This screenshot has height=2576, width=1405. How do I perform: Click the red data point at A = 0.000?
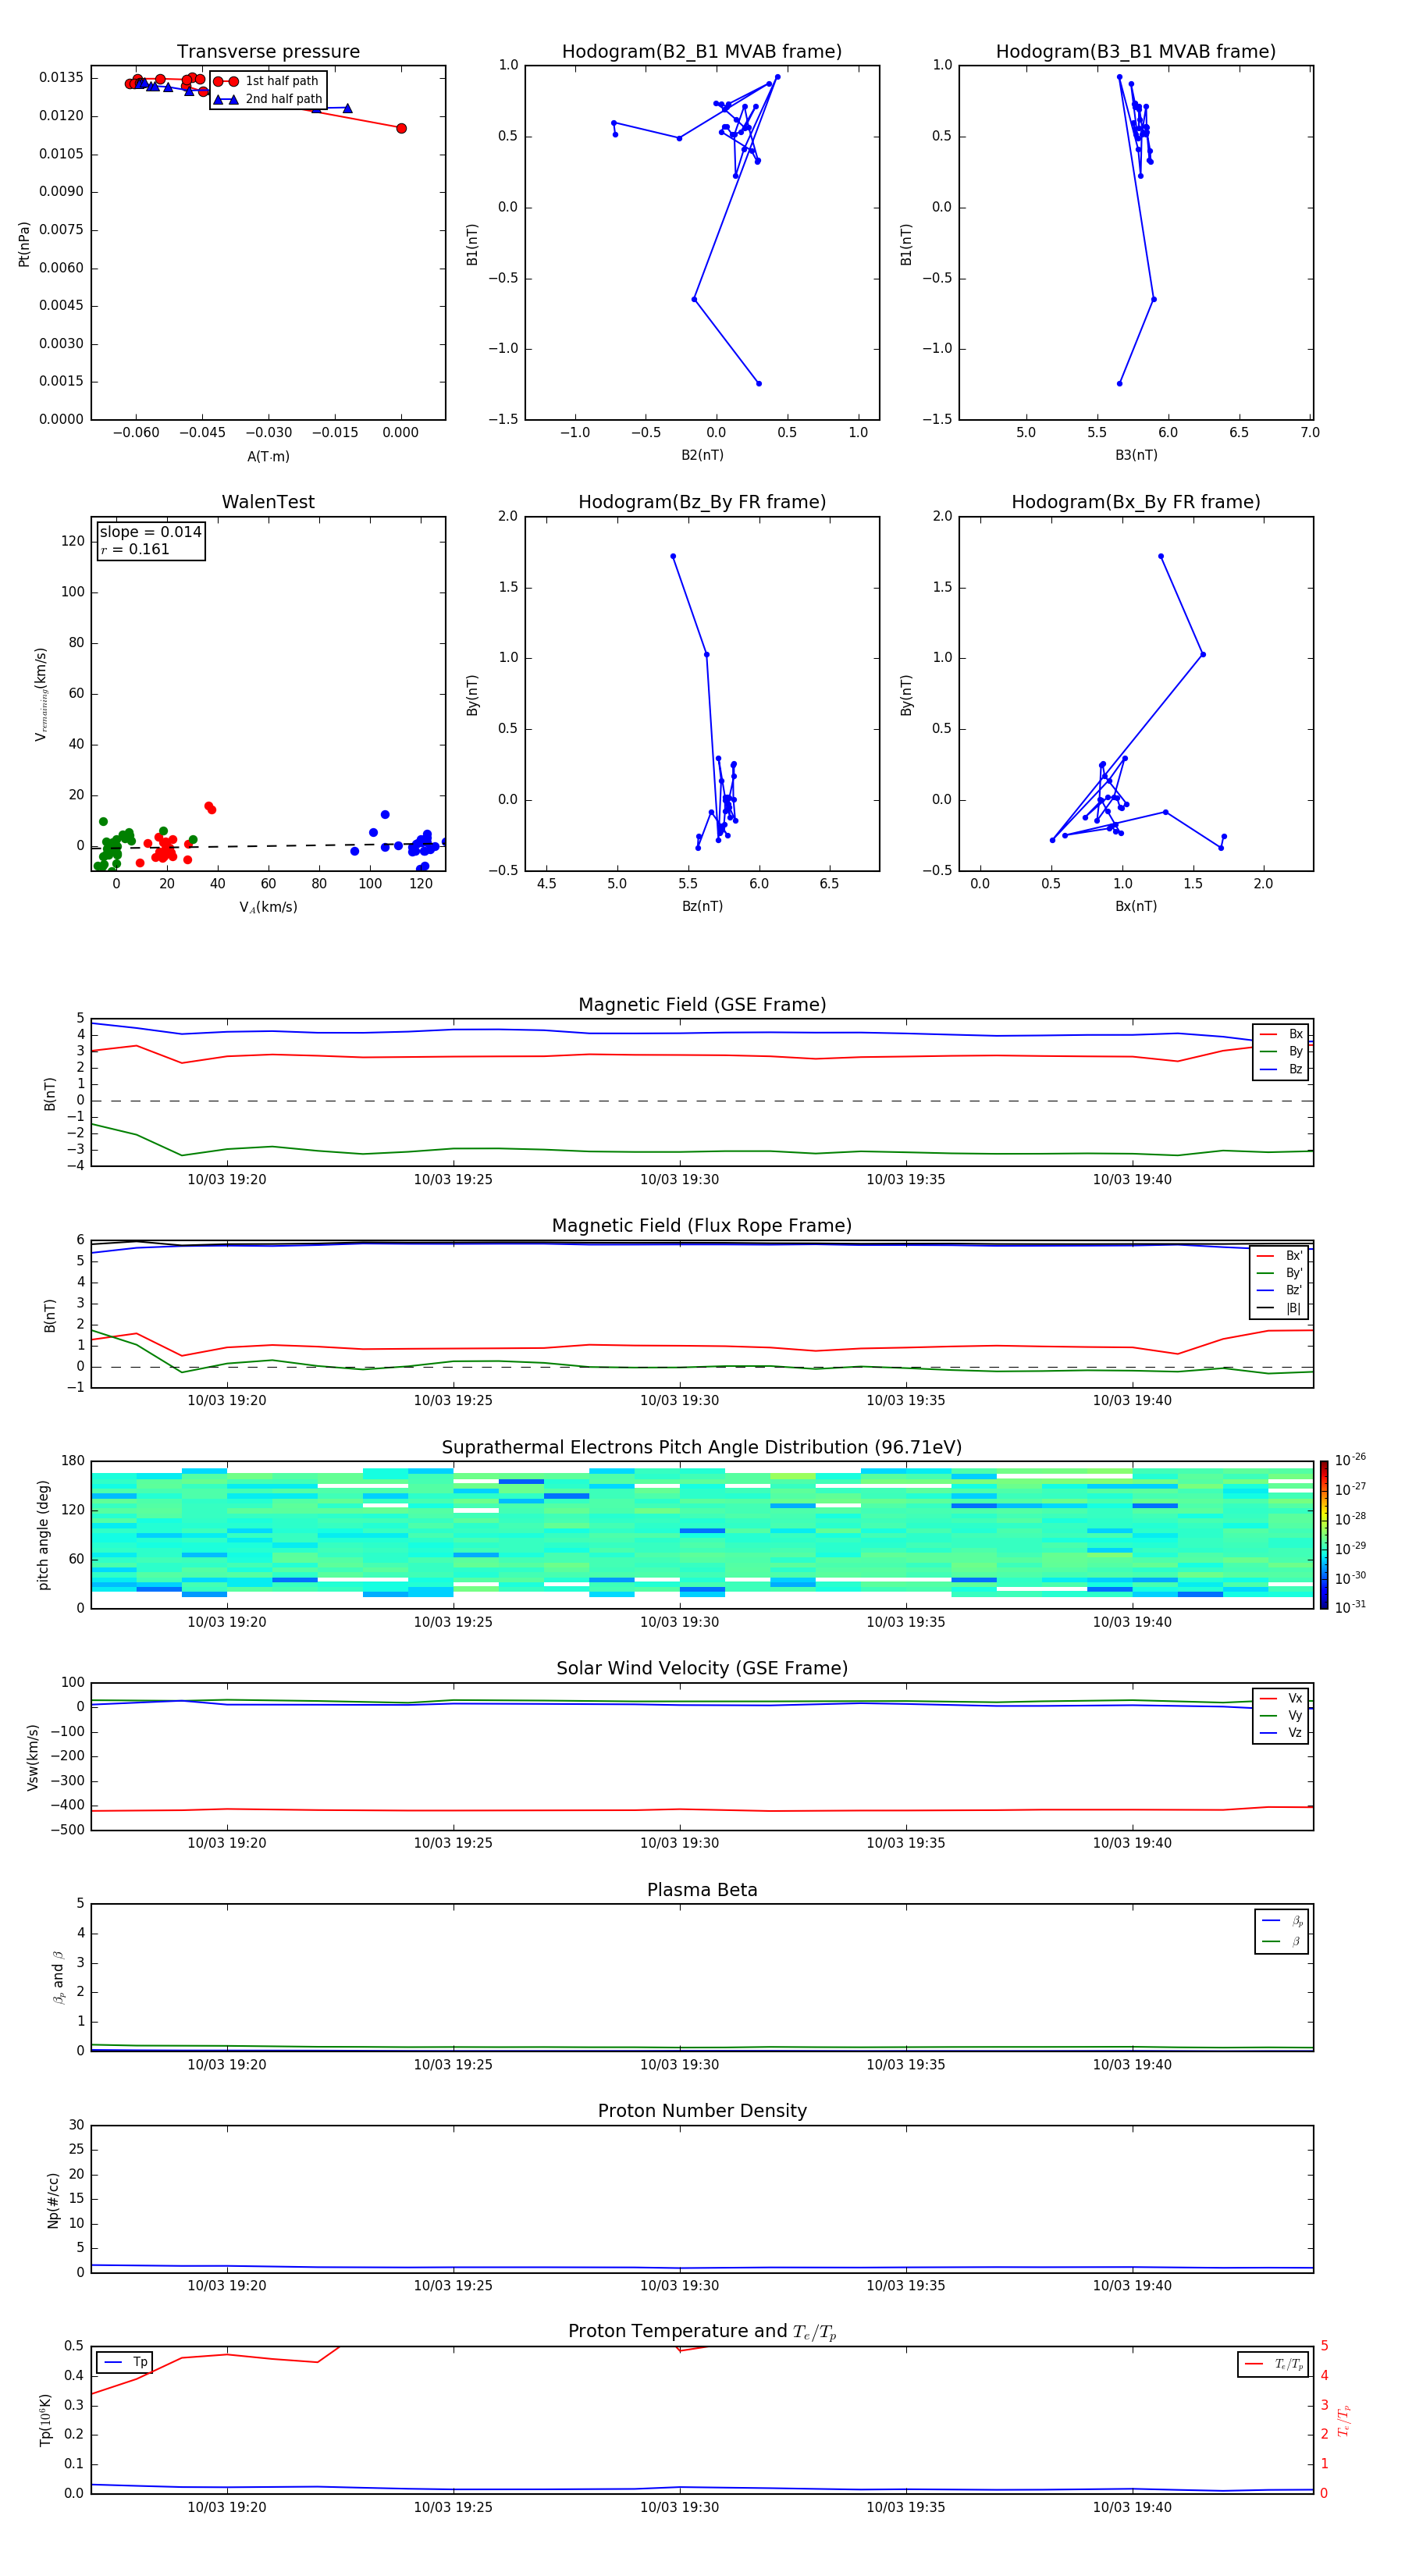(401, 128)
